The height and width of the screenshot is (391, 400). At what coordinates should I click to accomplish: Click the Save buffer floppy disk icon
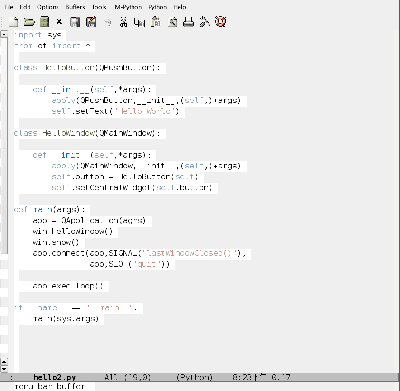pos(75,22)
